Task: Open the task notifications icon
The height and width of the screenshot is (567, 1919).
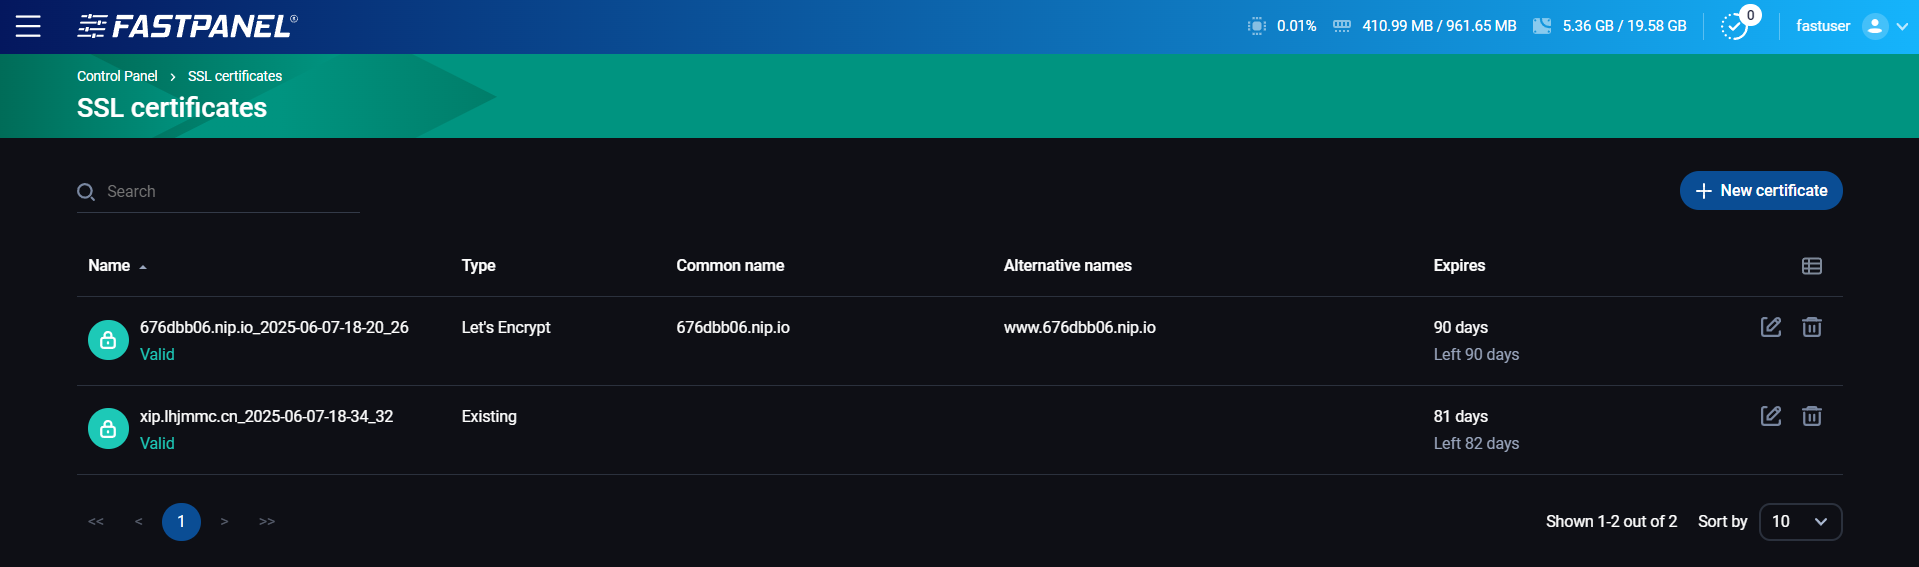Action: 1736,26
